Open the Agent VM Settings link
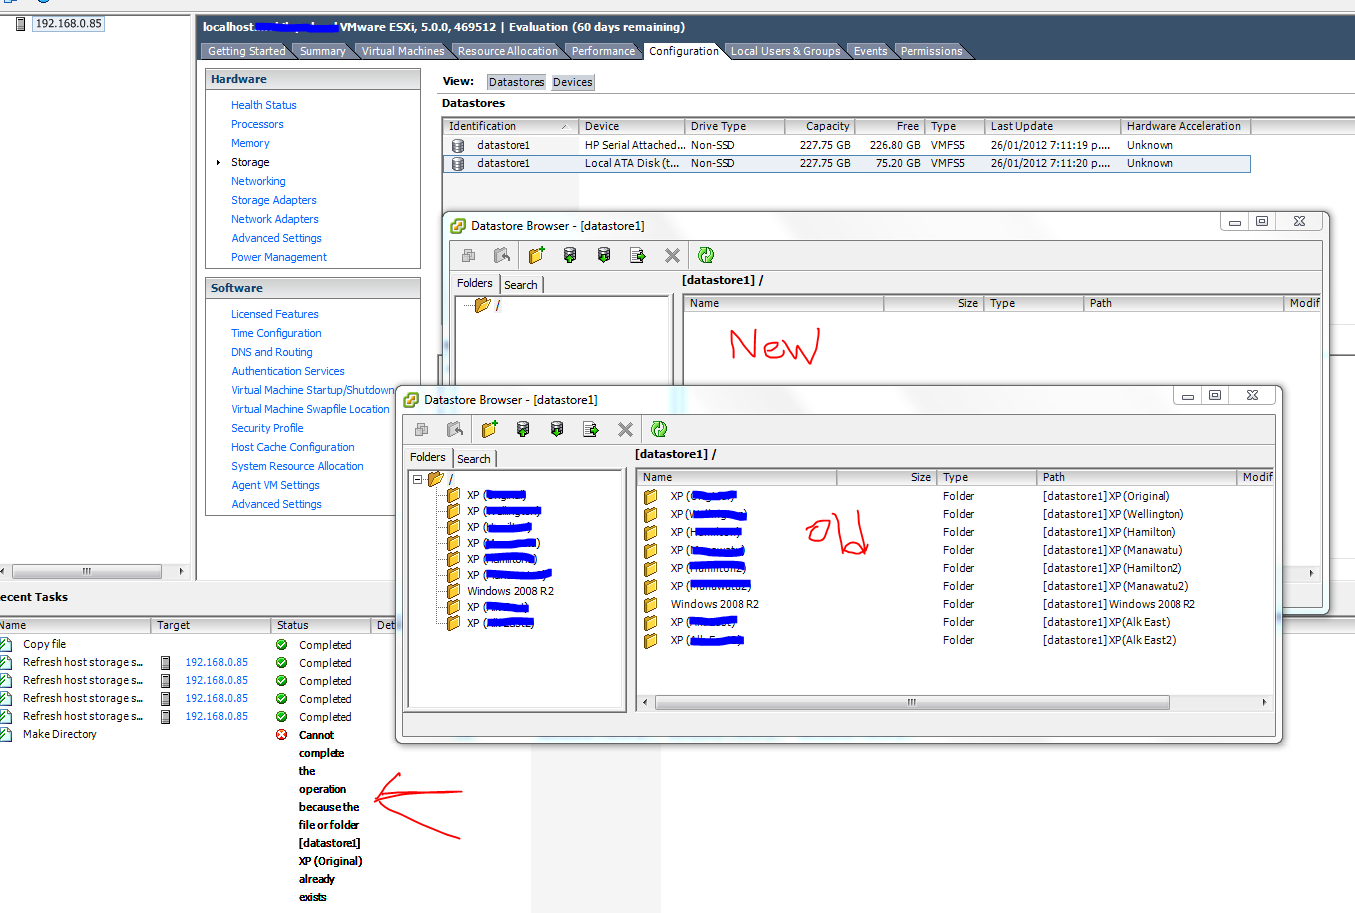This screenshot has width=1355, height=913. pyautogui.click(x=276, y=485)
